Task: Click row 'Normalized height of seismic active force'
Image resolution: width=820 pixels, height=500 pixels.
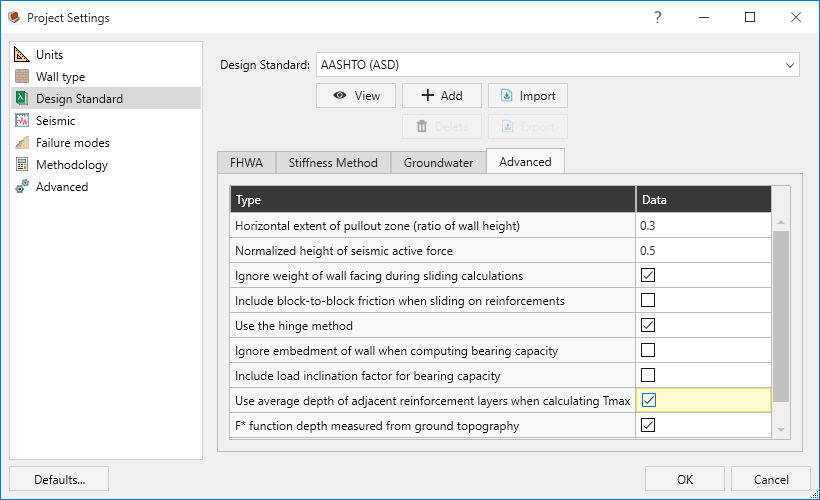Action: coord(432,251)
